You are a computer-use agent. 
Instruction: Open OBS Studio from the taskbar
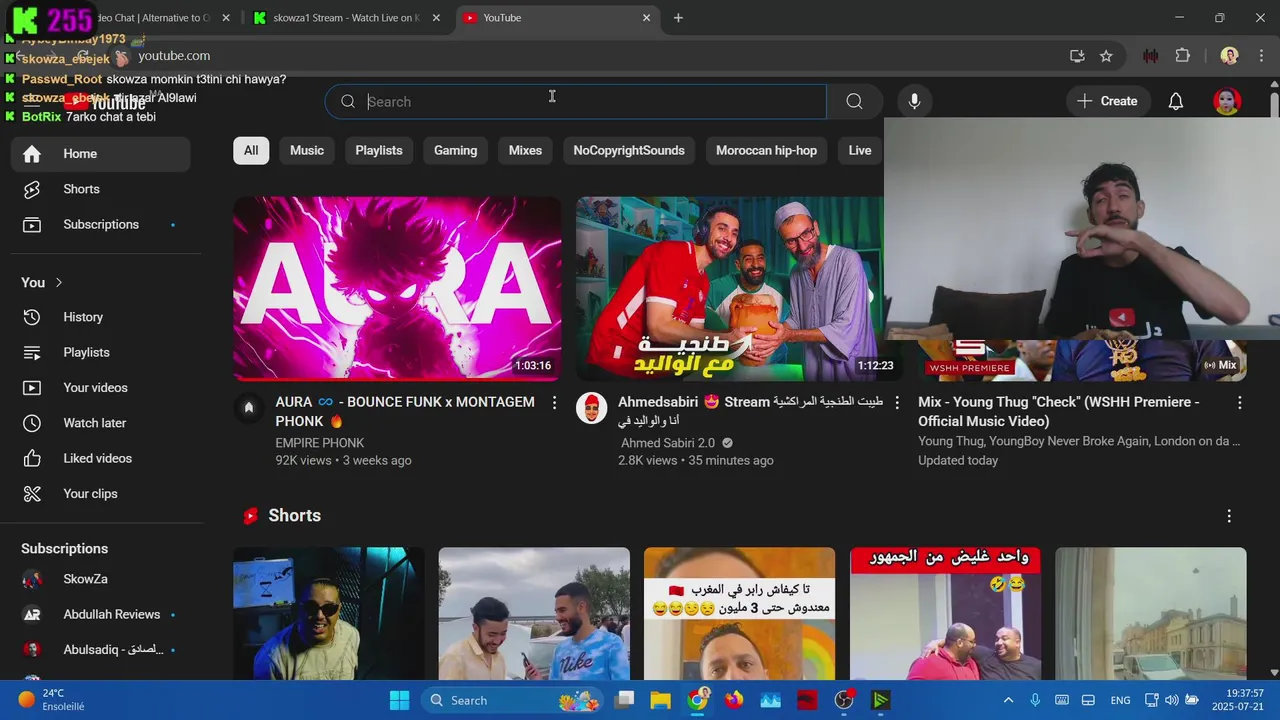pyautogui.click(x=844, y=700)
